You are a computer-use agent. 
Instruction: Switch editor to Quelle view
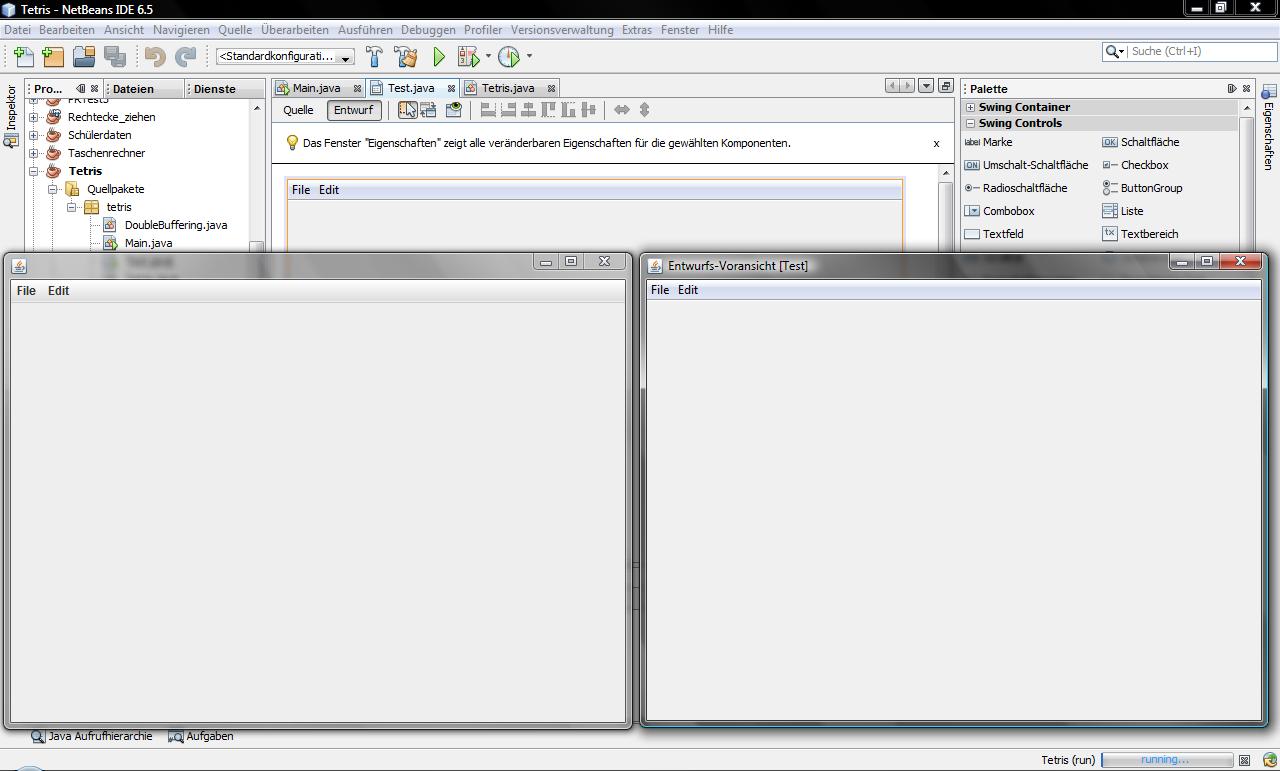298,110
